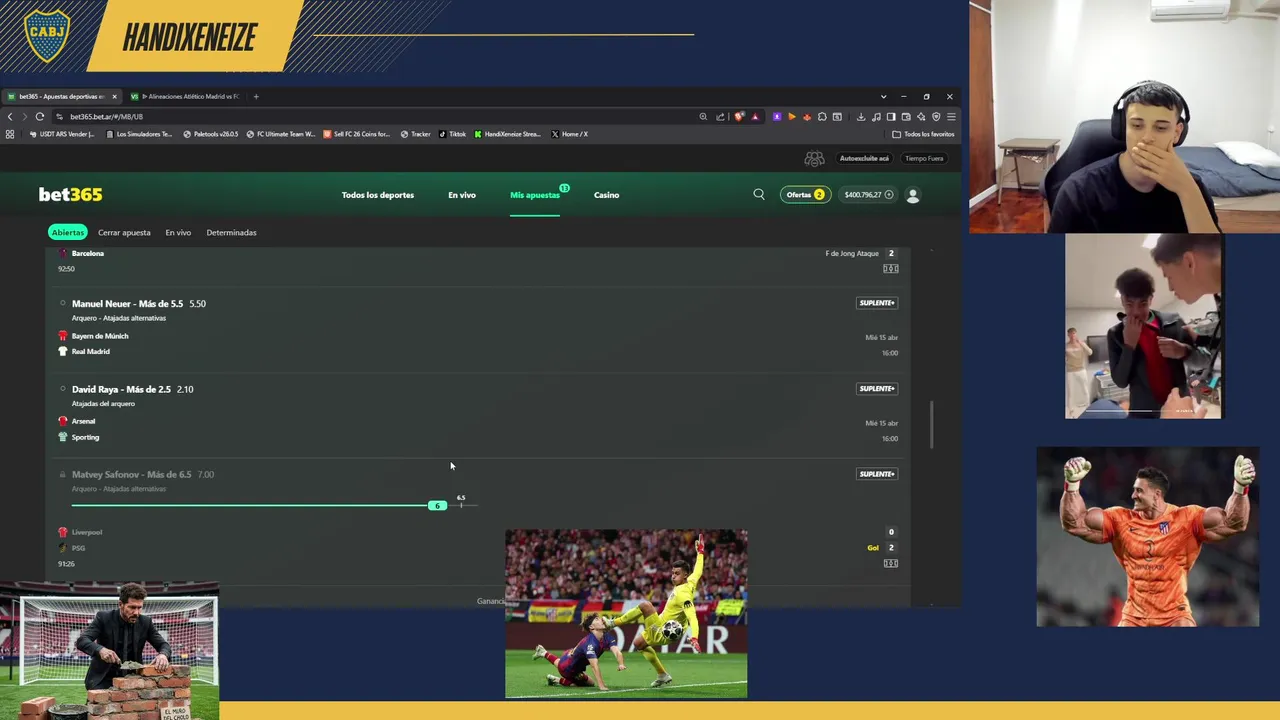Click SUPLENTE+ on Matvey Safonov bet
The width and height of the screenshot is (1280, 720).
point(877,474)
